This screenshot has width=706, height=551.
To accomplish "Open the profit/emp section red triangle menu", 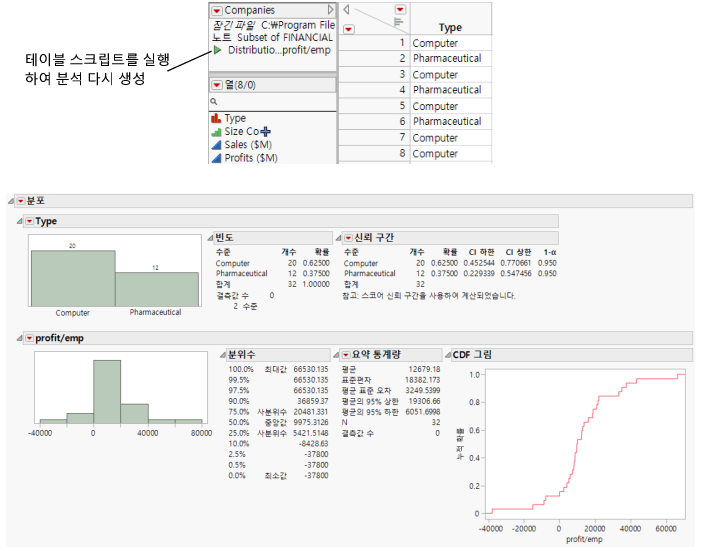I will pos(29,338).
